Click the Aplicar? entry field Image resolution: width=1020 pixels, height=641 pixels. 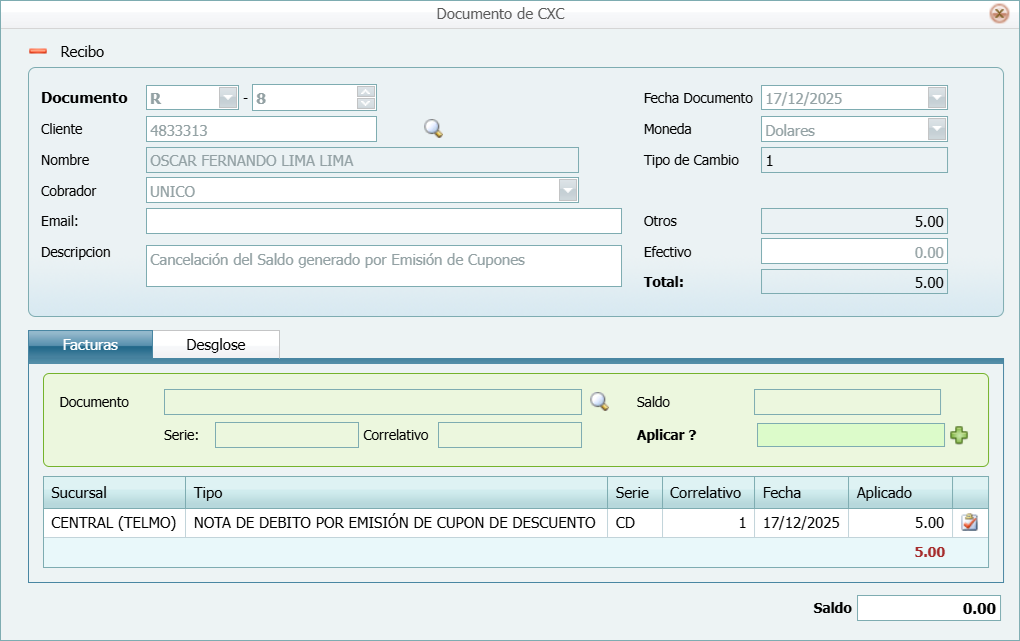coord(850,435)
